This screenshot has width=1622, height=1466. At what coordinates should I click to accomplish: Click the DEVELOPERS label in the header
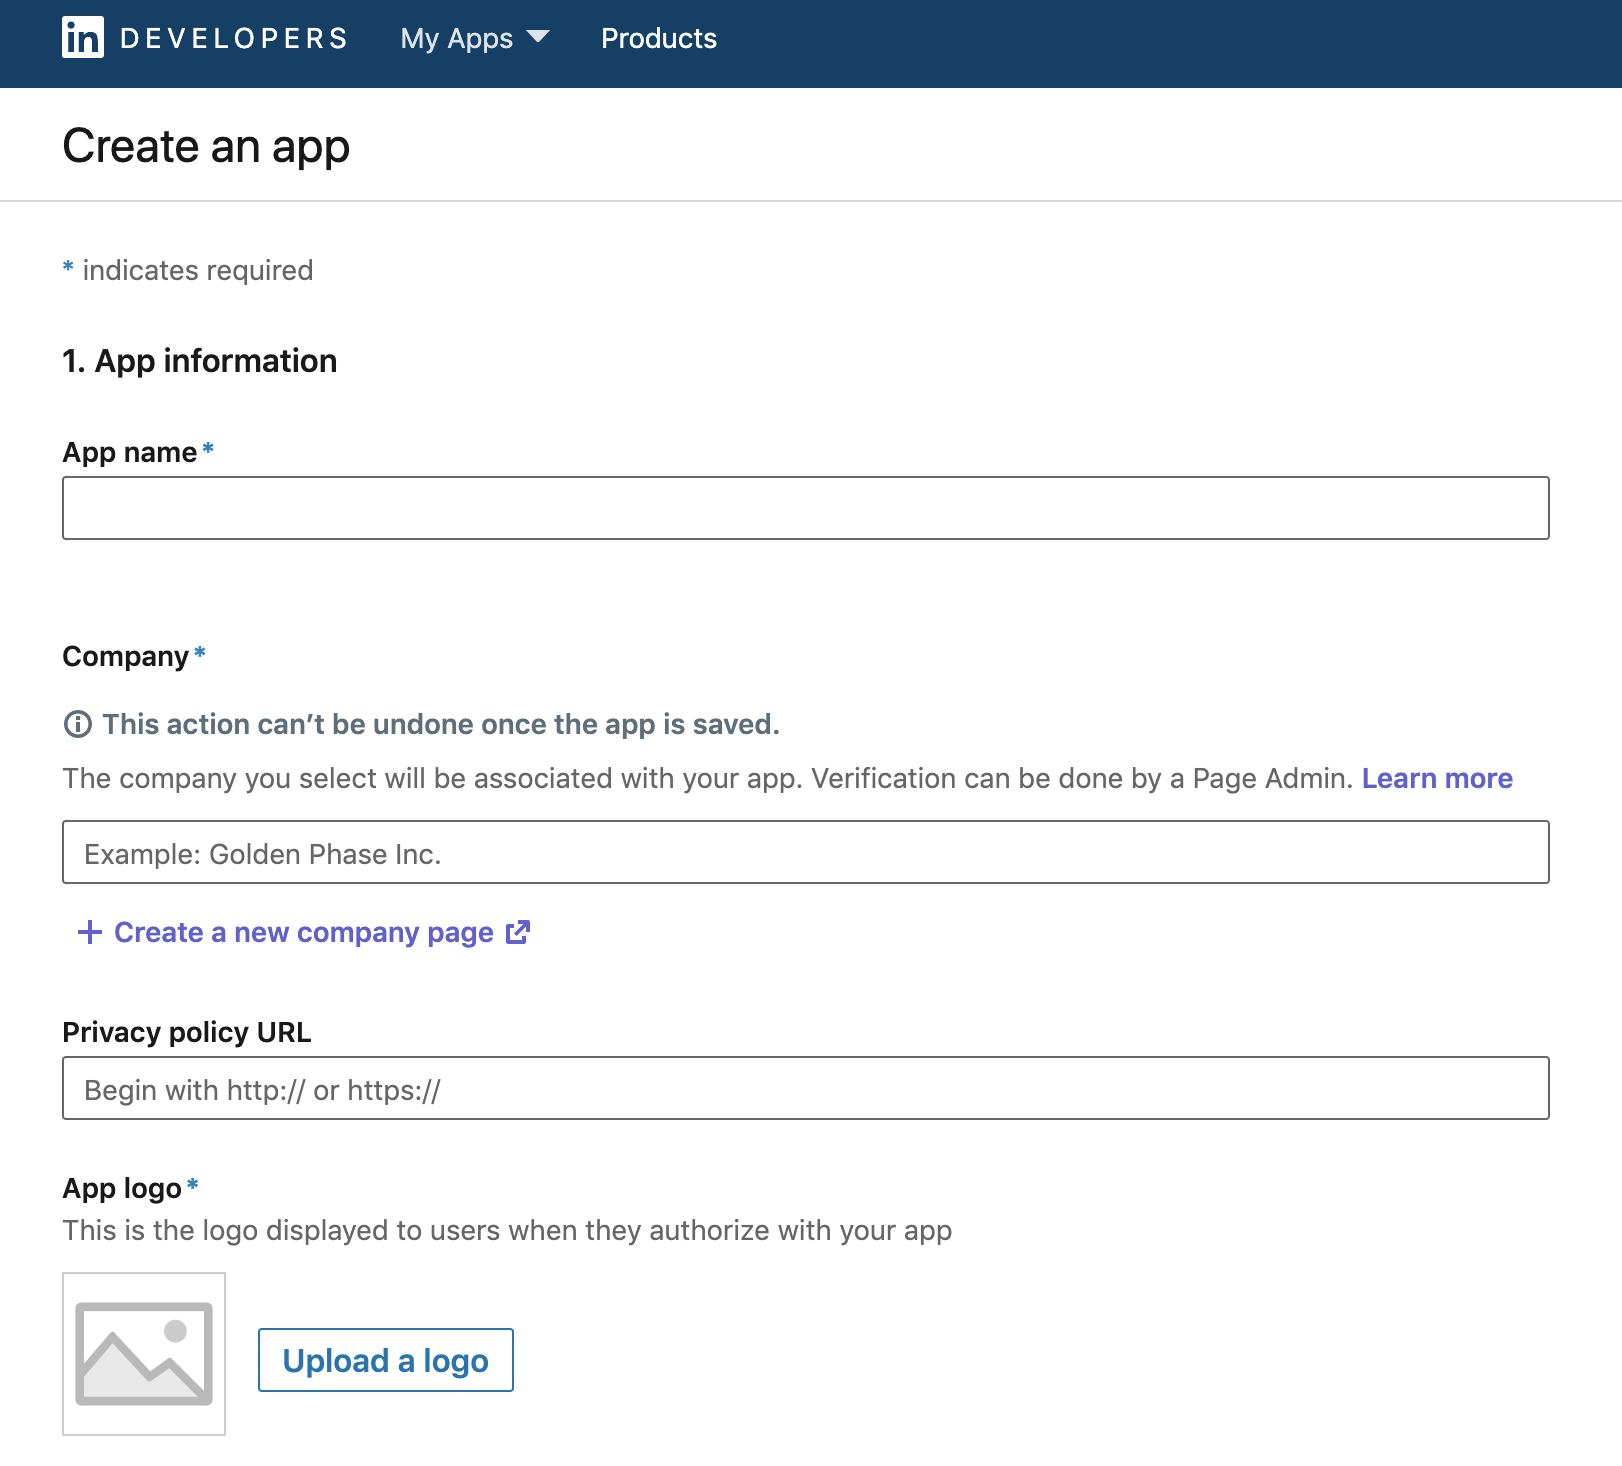(x=232, y=37)
